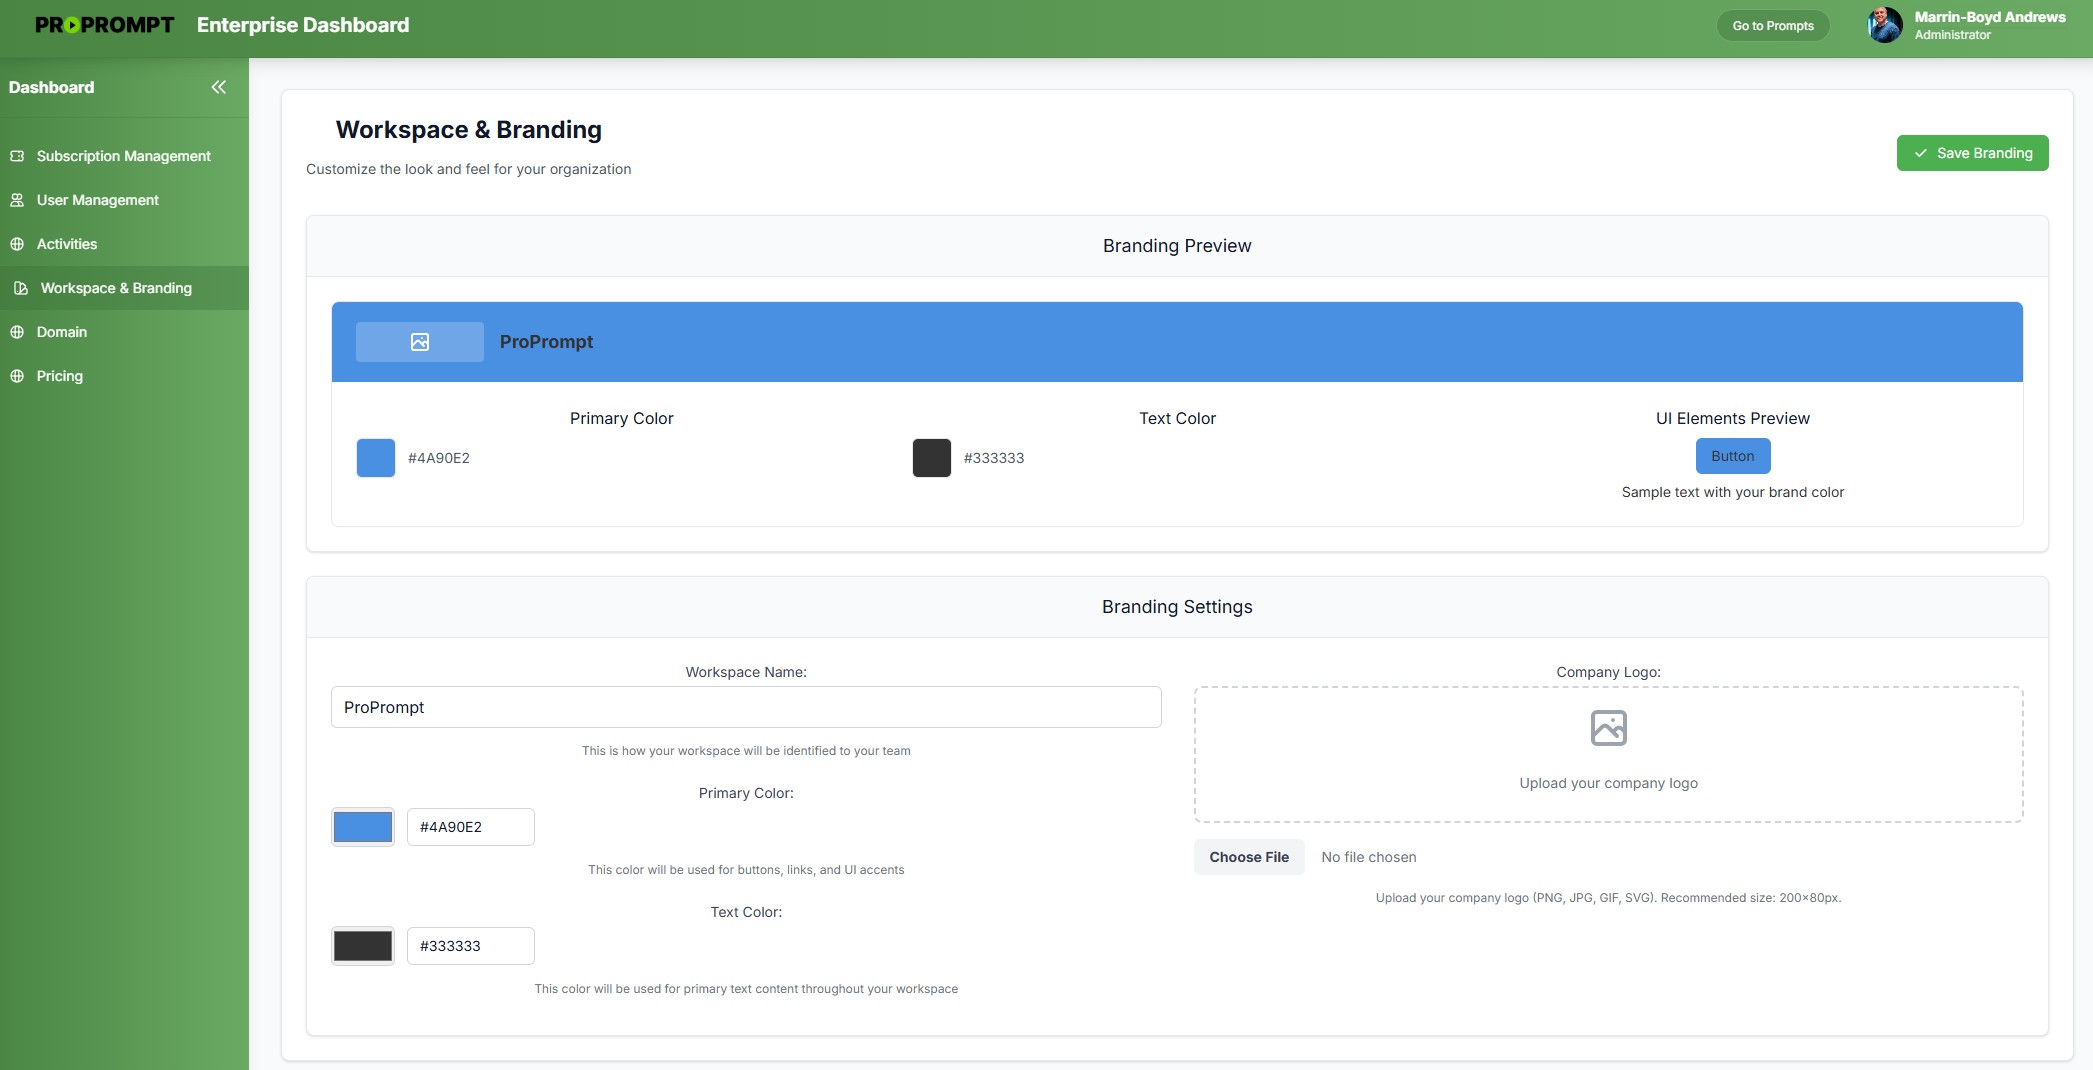Screen dimensions: 2093x1070
Task: Open the Primary Color picker swatch in settings
Action: click(x=363, y=827)
